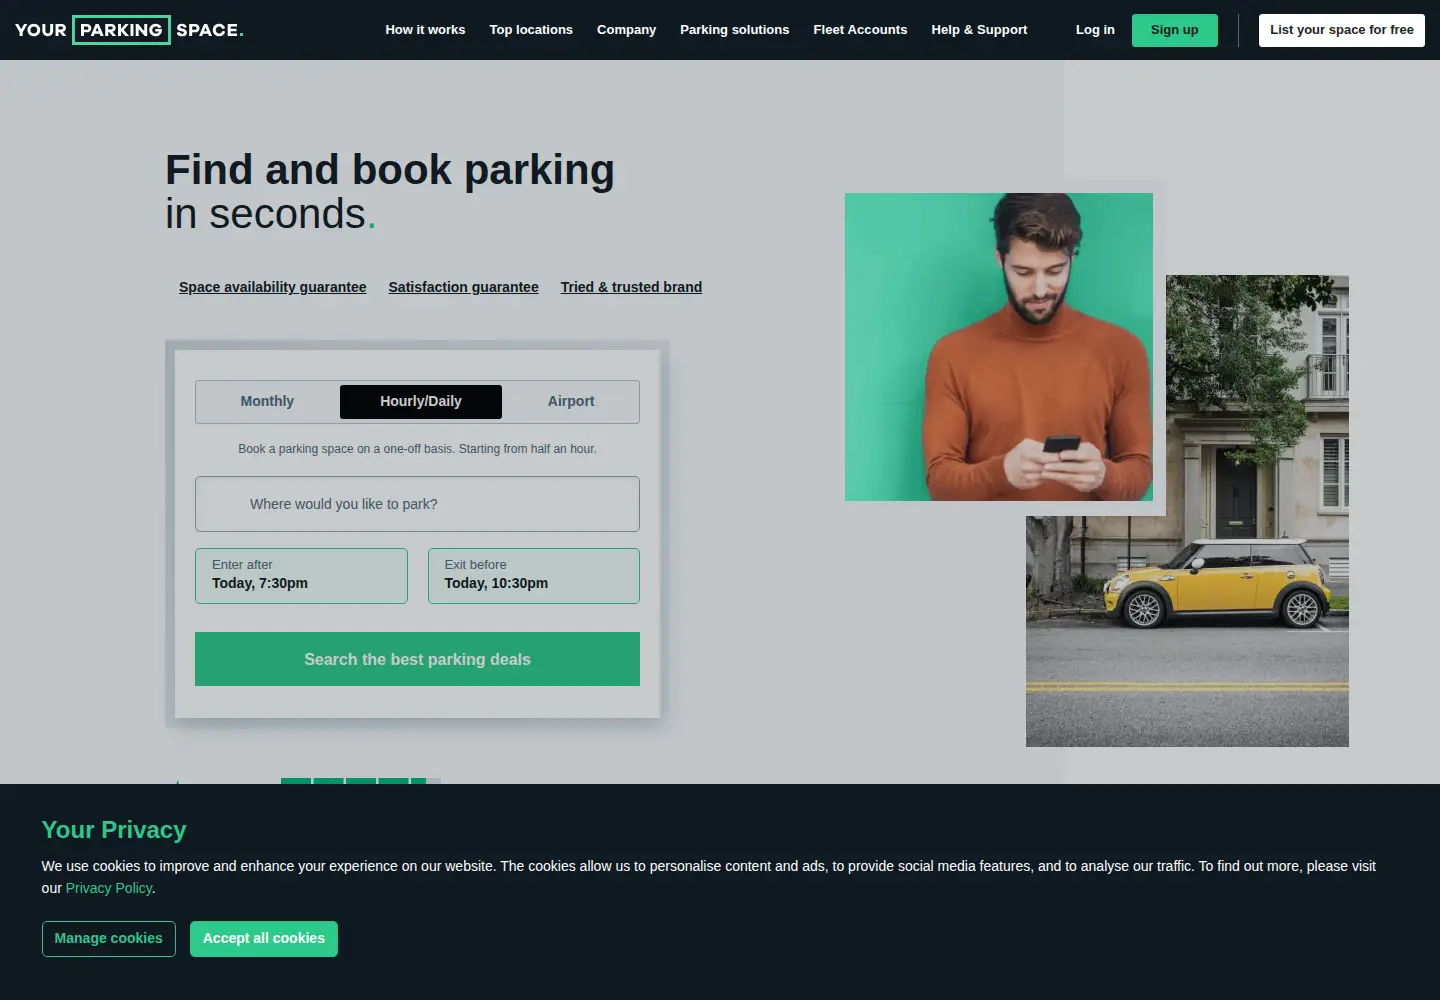Go to Fleet Accounts

860,30
